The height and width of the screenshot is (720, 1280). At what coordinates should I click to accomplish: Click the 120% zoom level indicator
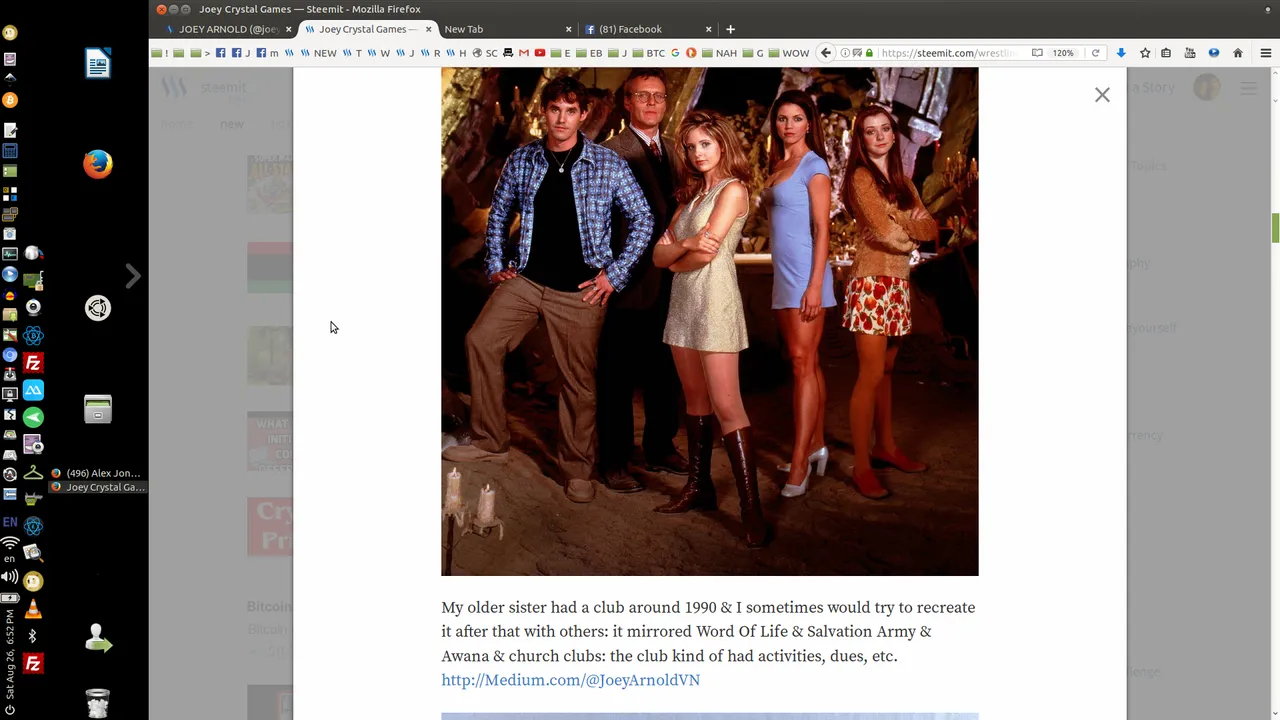point(1063,53)
